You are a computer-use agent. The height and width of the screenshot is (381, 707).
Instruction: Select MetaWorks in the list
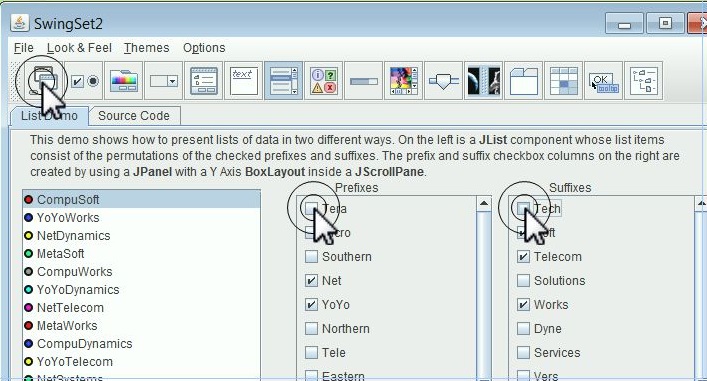(142, 326)
